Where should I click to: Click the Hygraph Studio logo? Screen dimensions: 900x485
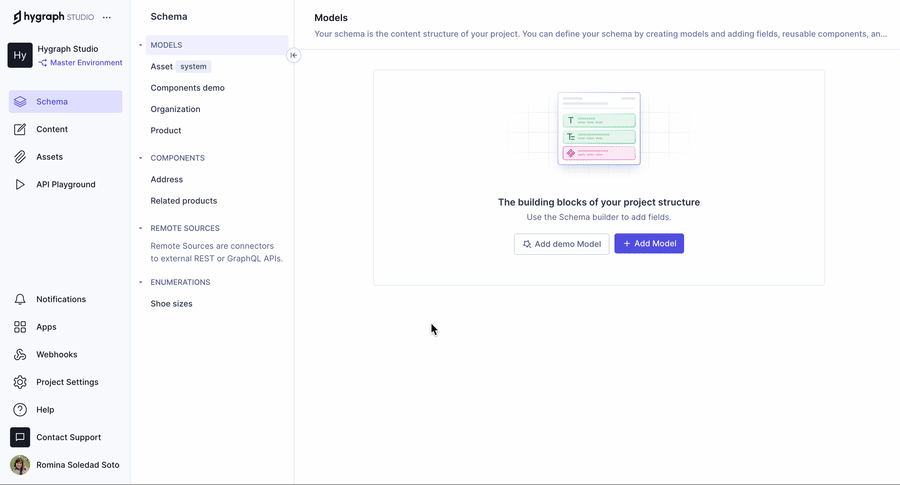(53, 17)
